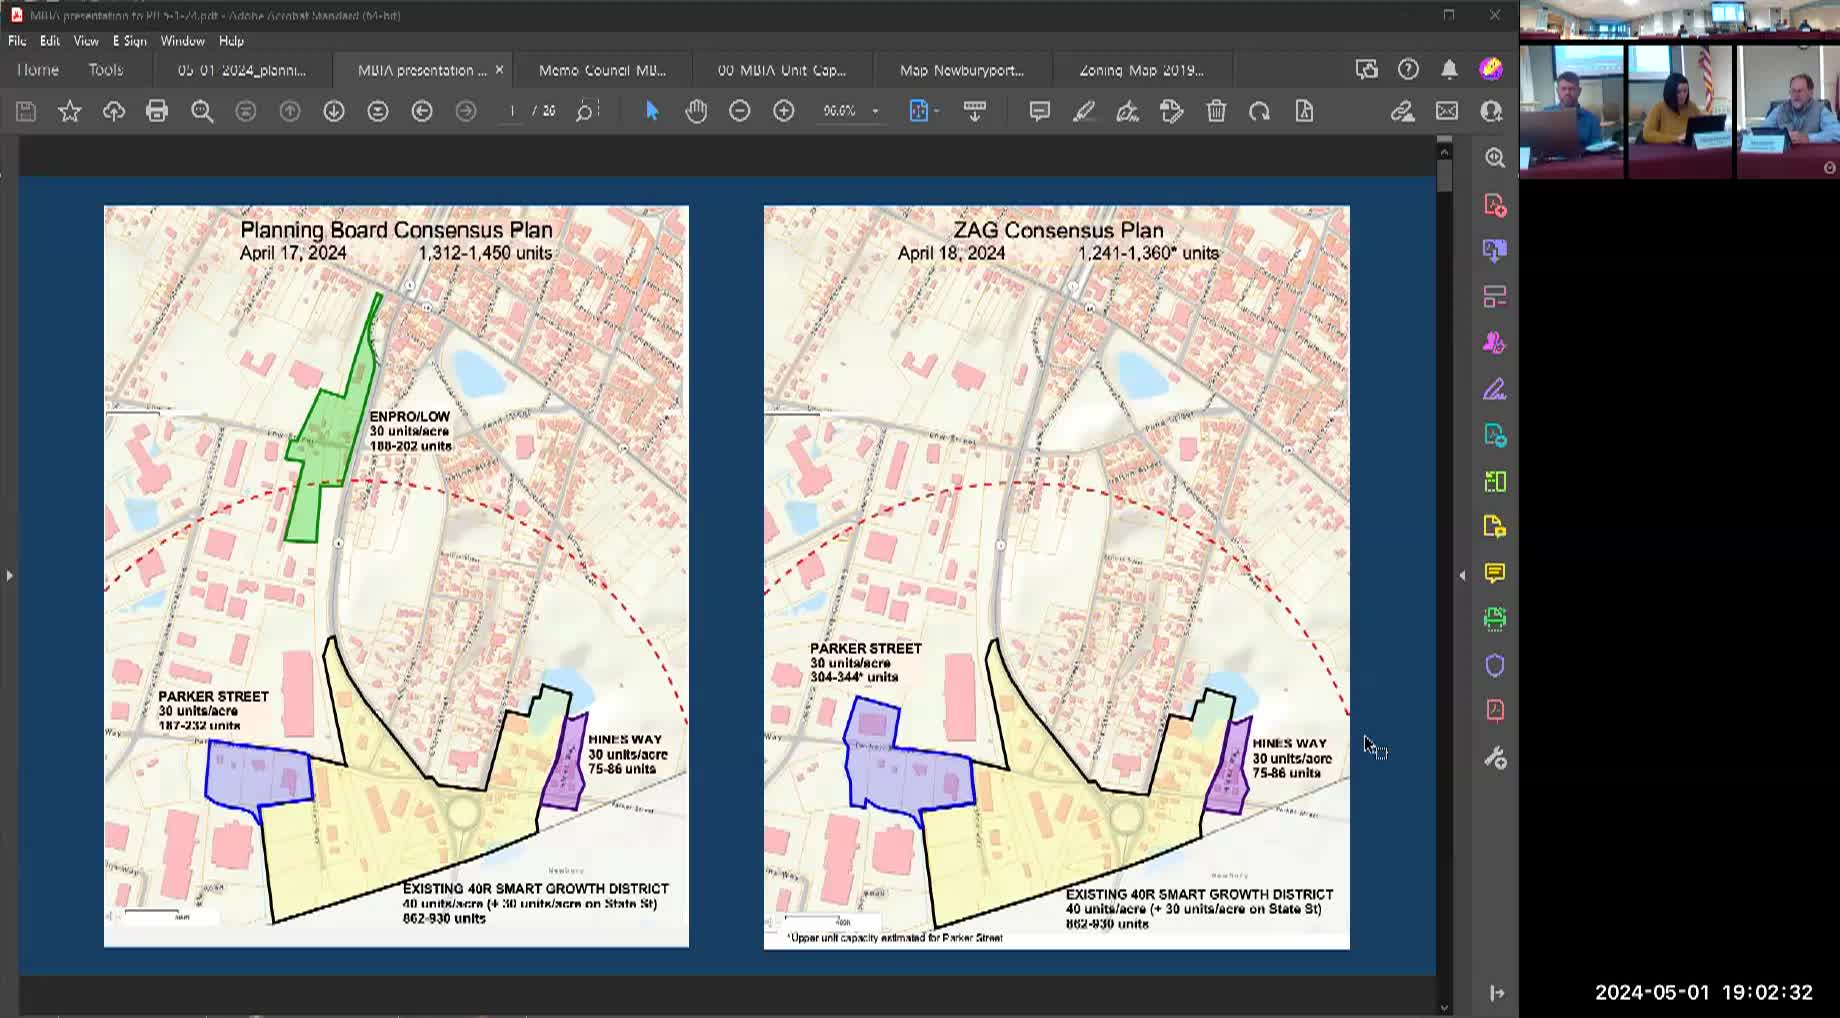
Task: Select the Hand pan tool
Action: [696, 111]
